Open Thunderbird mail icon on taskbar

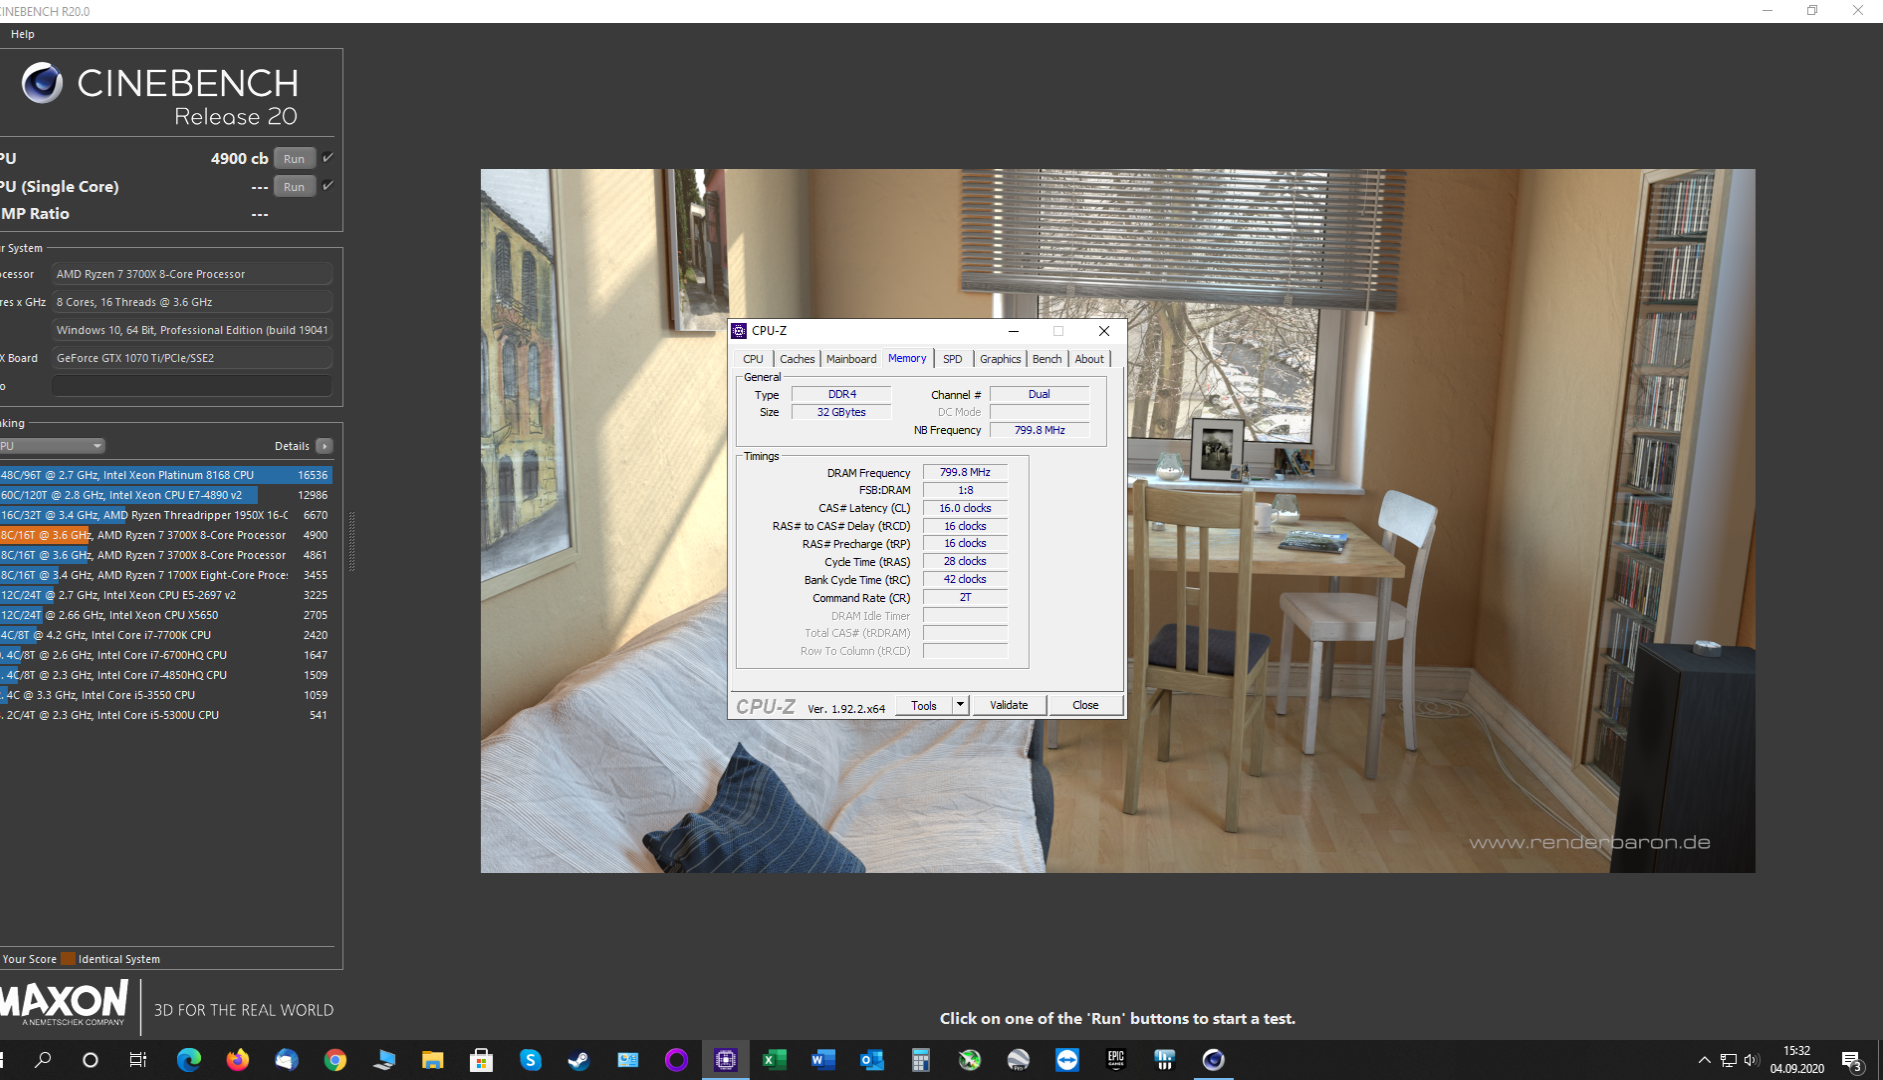(286, 1060)
